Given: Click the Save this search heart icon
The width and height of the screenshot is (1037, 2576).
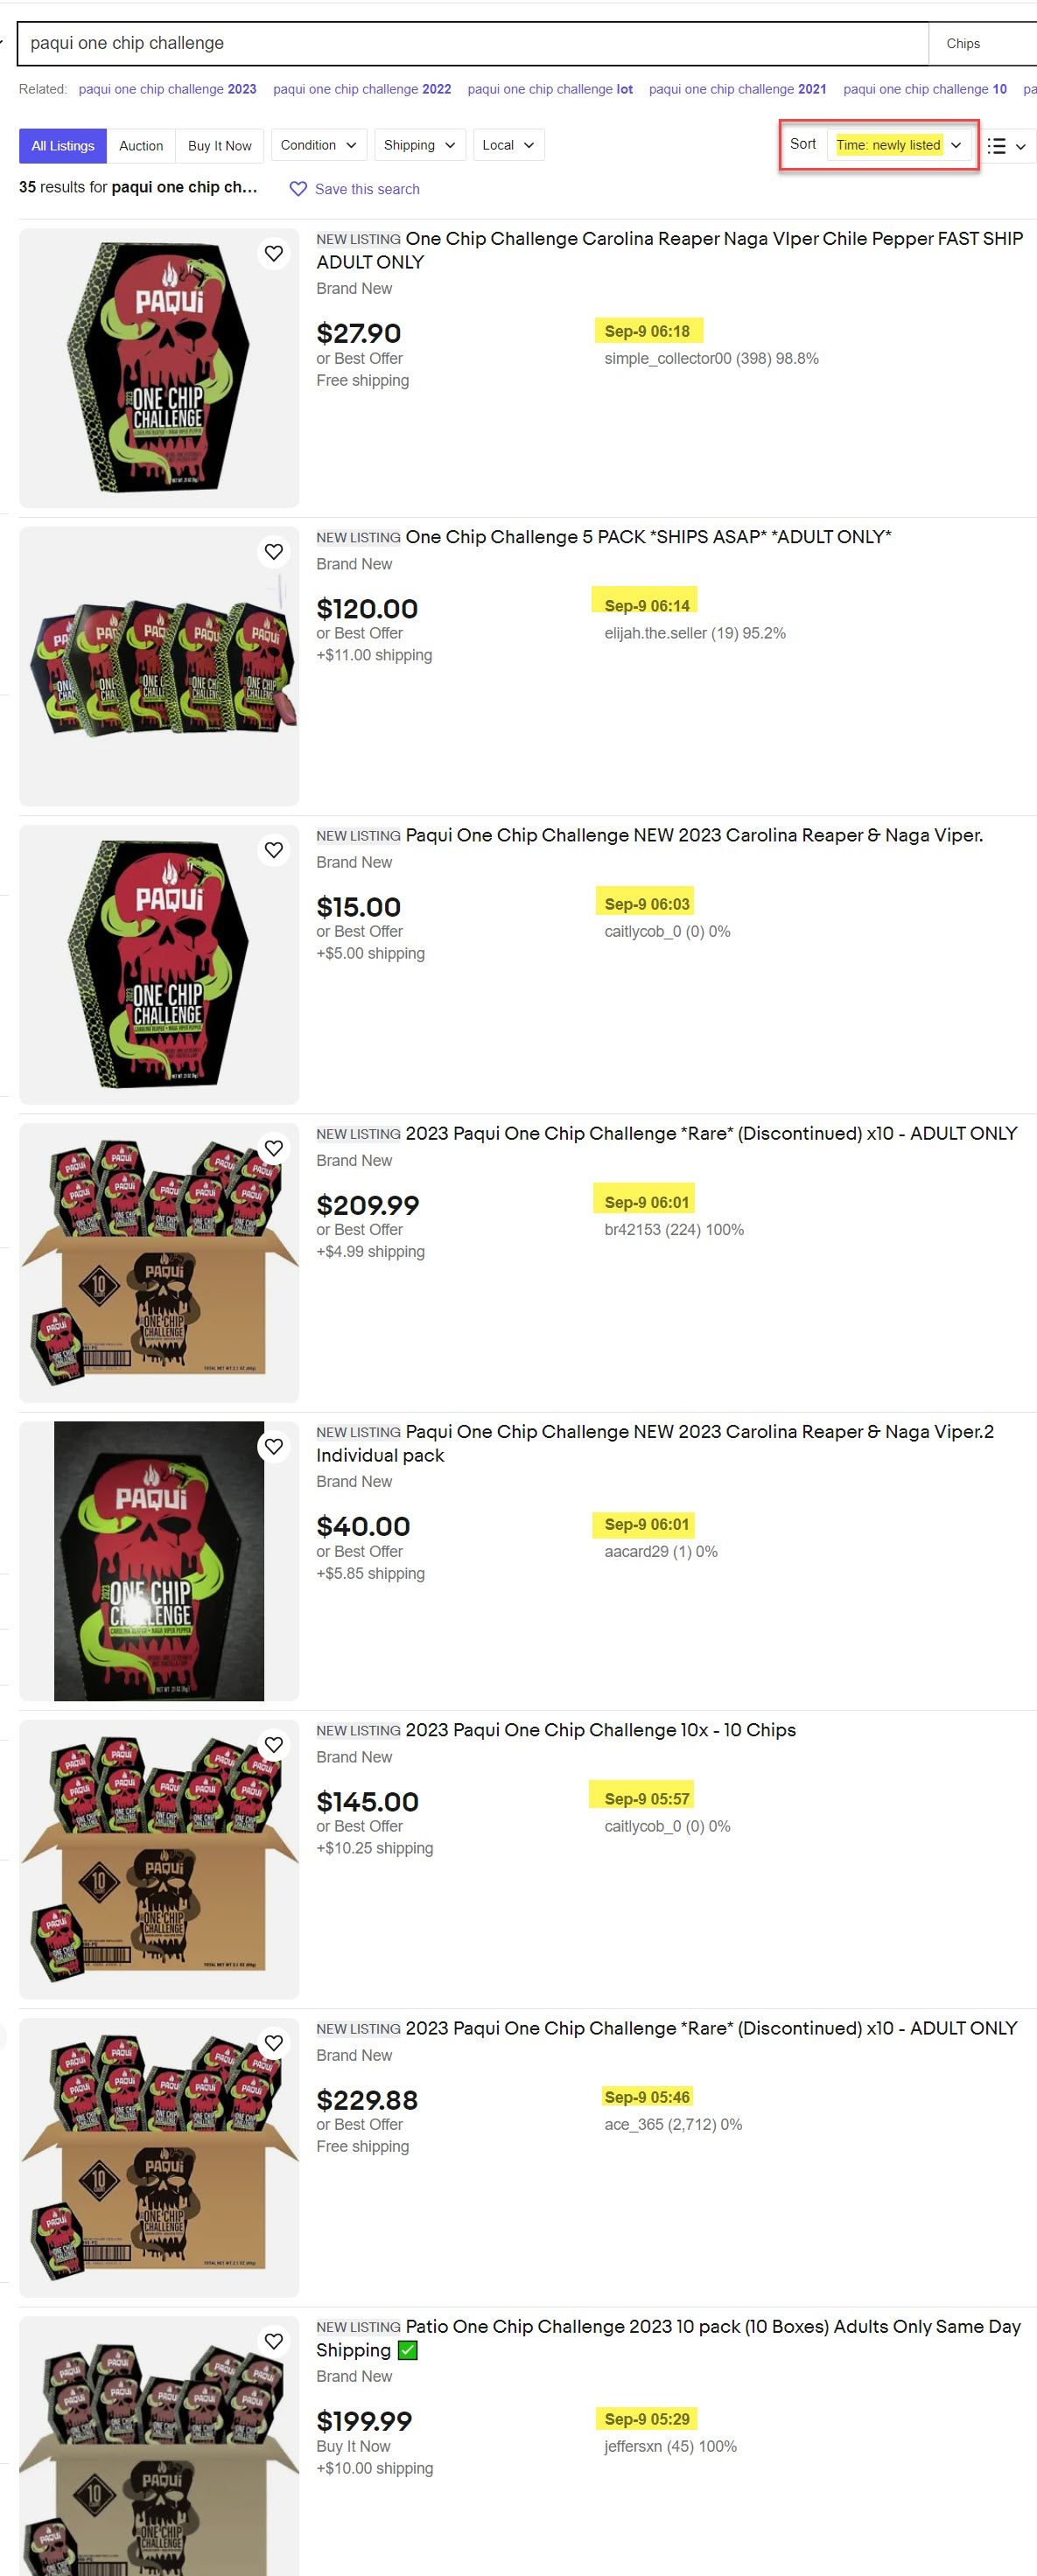Looking at the screenshot, I should tap(298, 189).
